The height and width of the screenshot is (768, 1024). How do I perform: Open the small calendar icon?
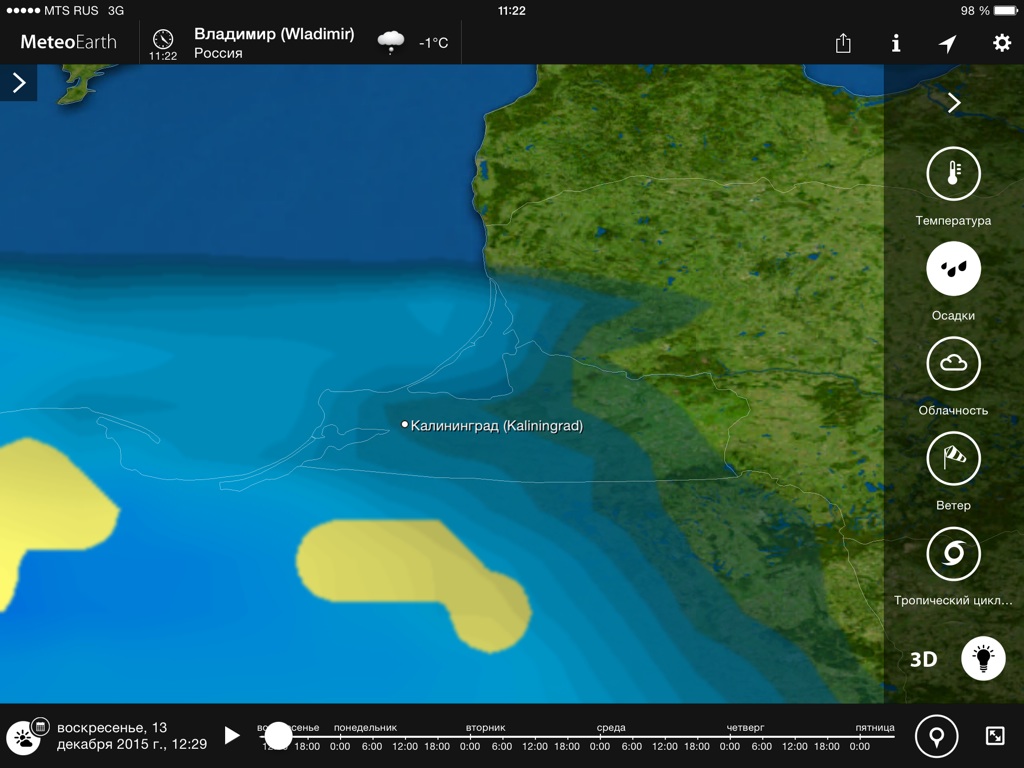pos(40,726)
